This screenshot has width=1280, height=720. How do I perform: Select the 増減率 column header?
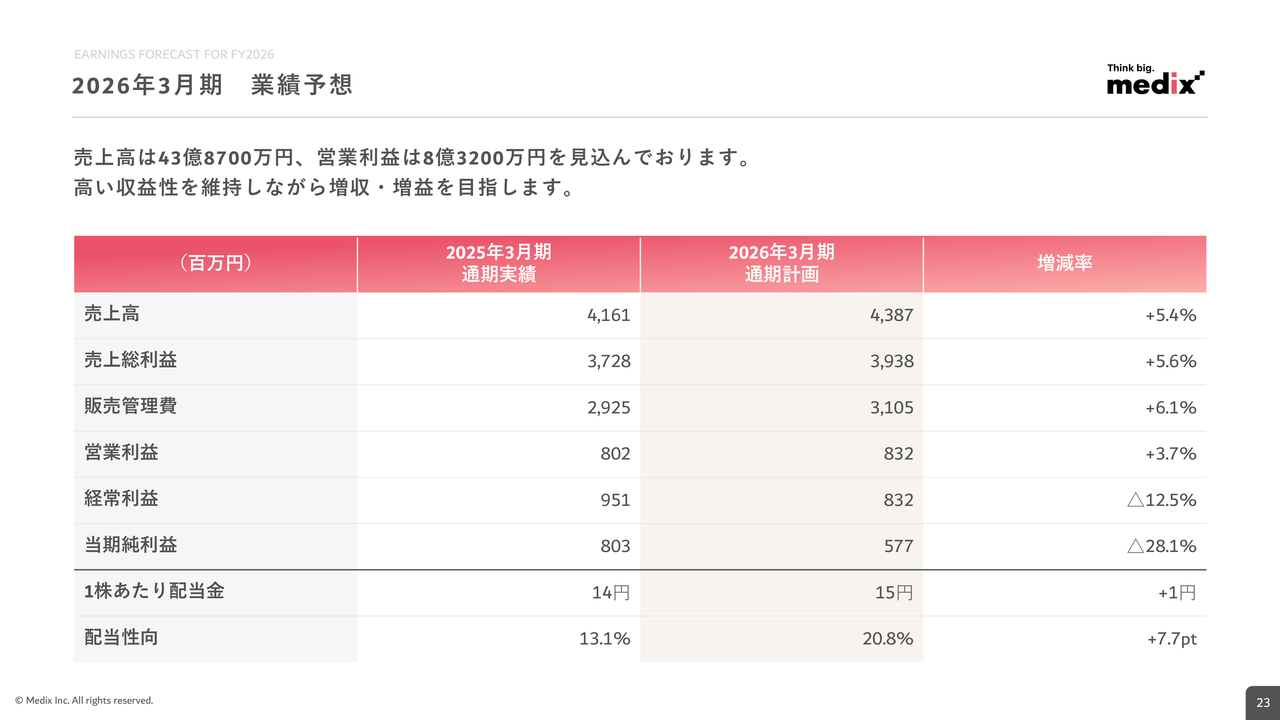coord(1064,264)
